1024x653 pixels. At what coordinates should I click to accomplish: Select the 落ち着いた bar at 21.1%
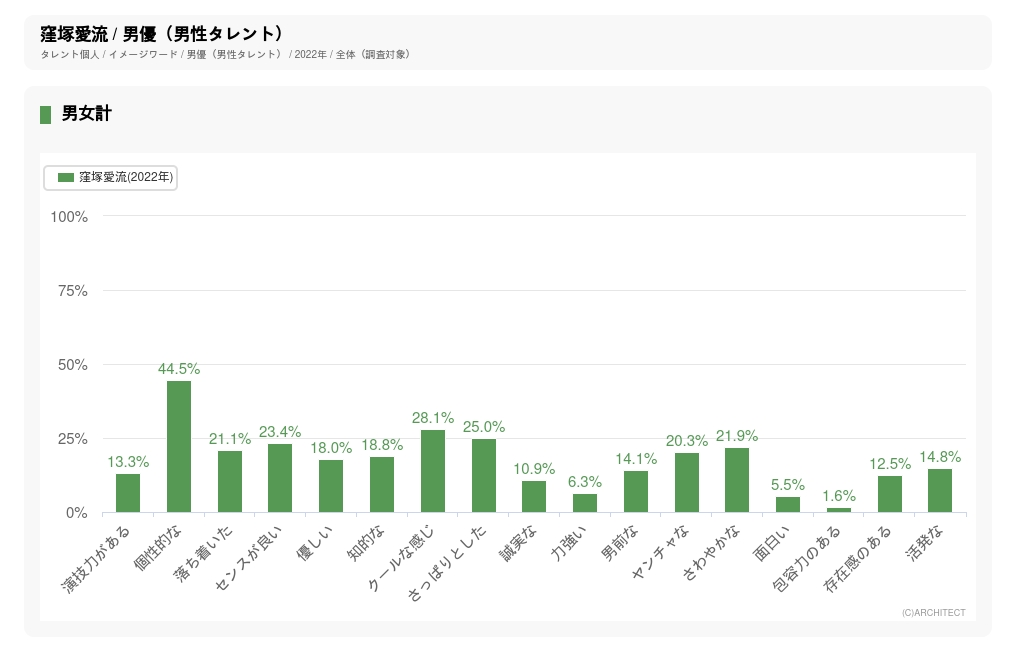pos(230,482)
